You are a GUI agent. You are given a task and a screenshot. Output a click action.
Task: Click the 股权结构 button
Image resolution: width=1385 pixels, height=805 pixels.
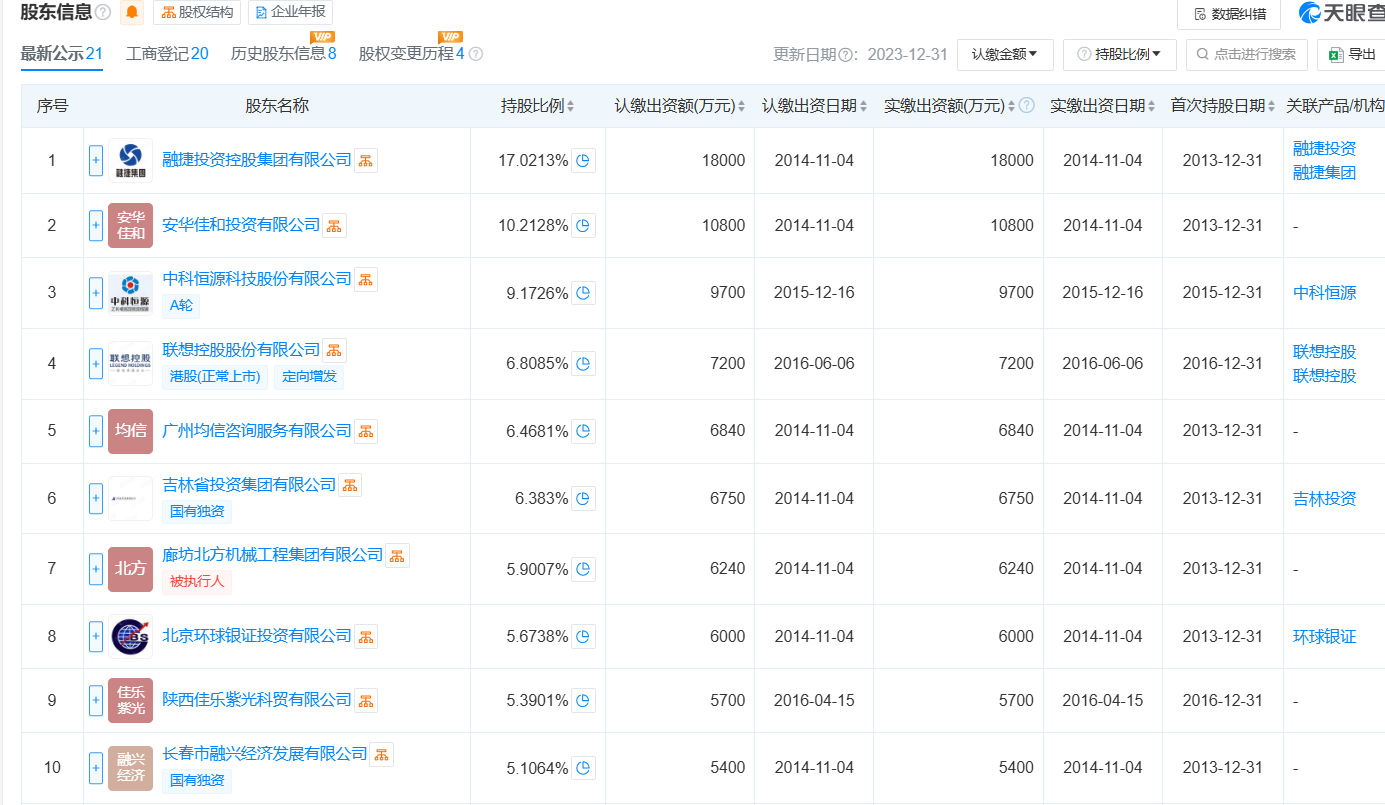coord(197,13)
